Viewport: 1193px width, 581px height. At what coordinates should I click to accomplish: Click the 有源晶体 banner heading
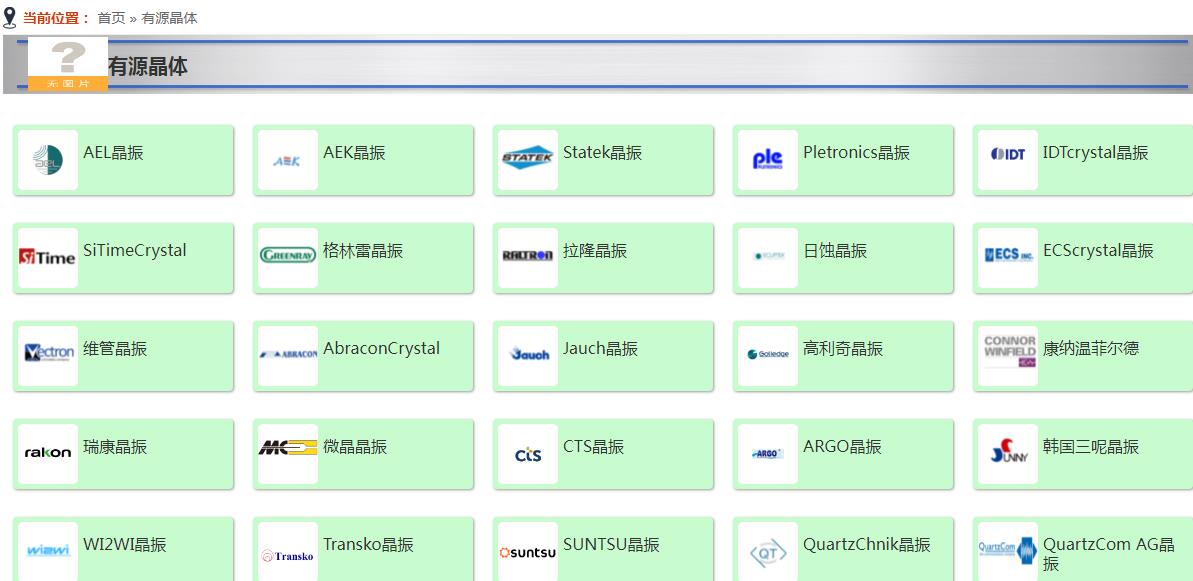[148, 66]
